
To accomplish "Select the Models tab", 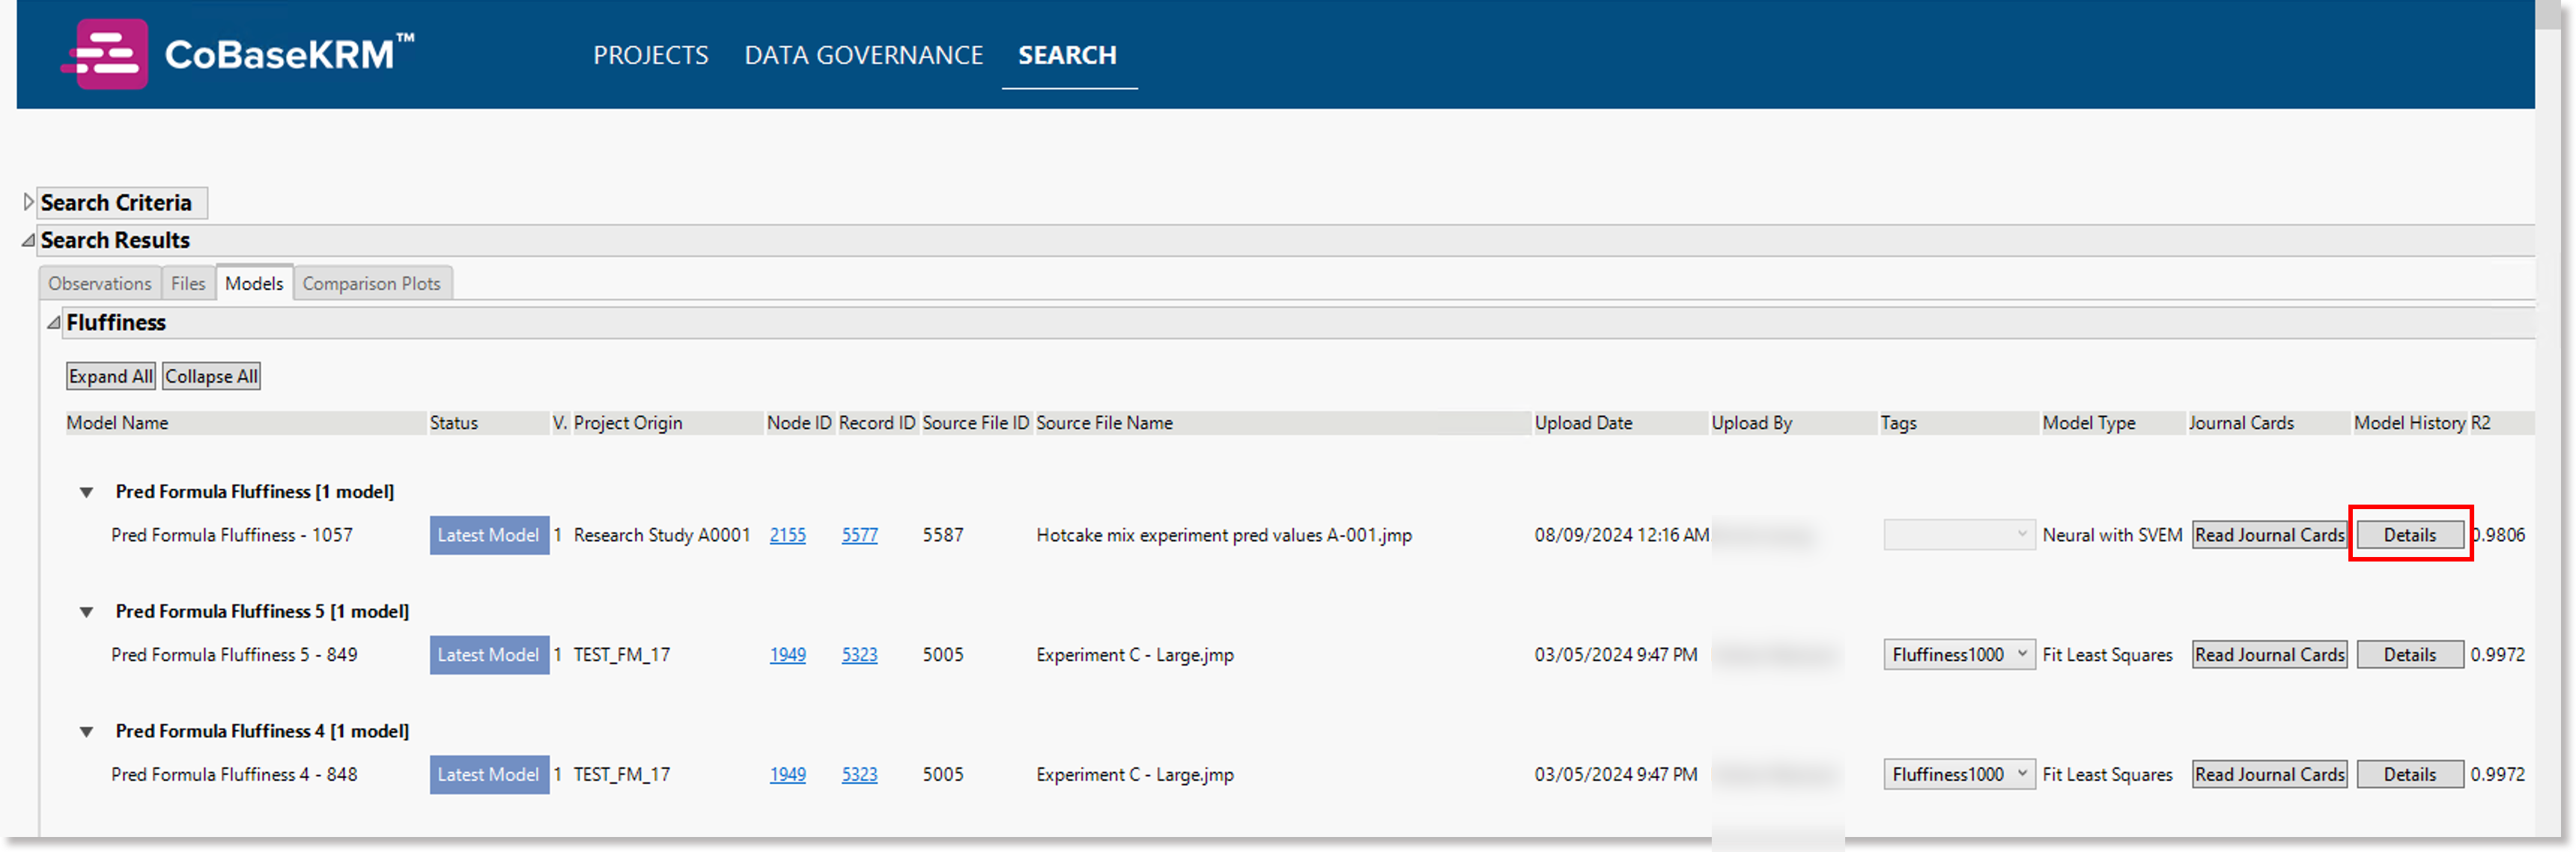I will click(254, 283).
